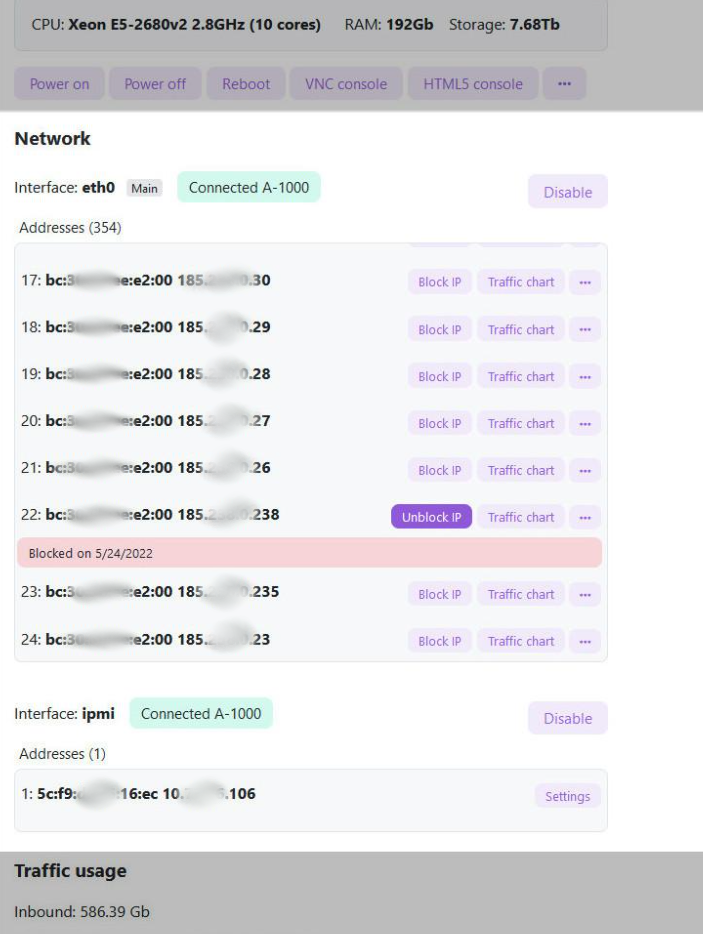
Task: Expand more actions for address 22
Action: pos(585,517)
